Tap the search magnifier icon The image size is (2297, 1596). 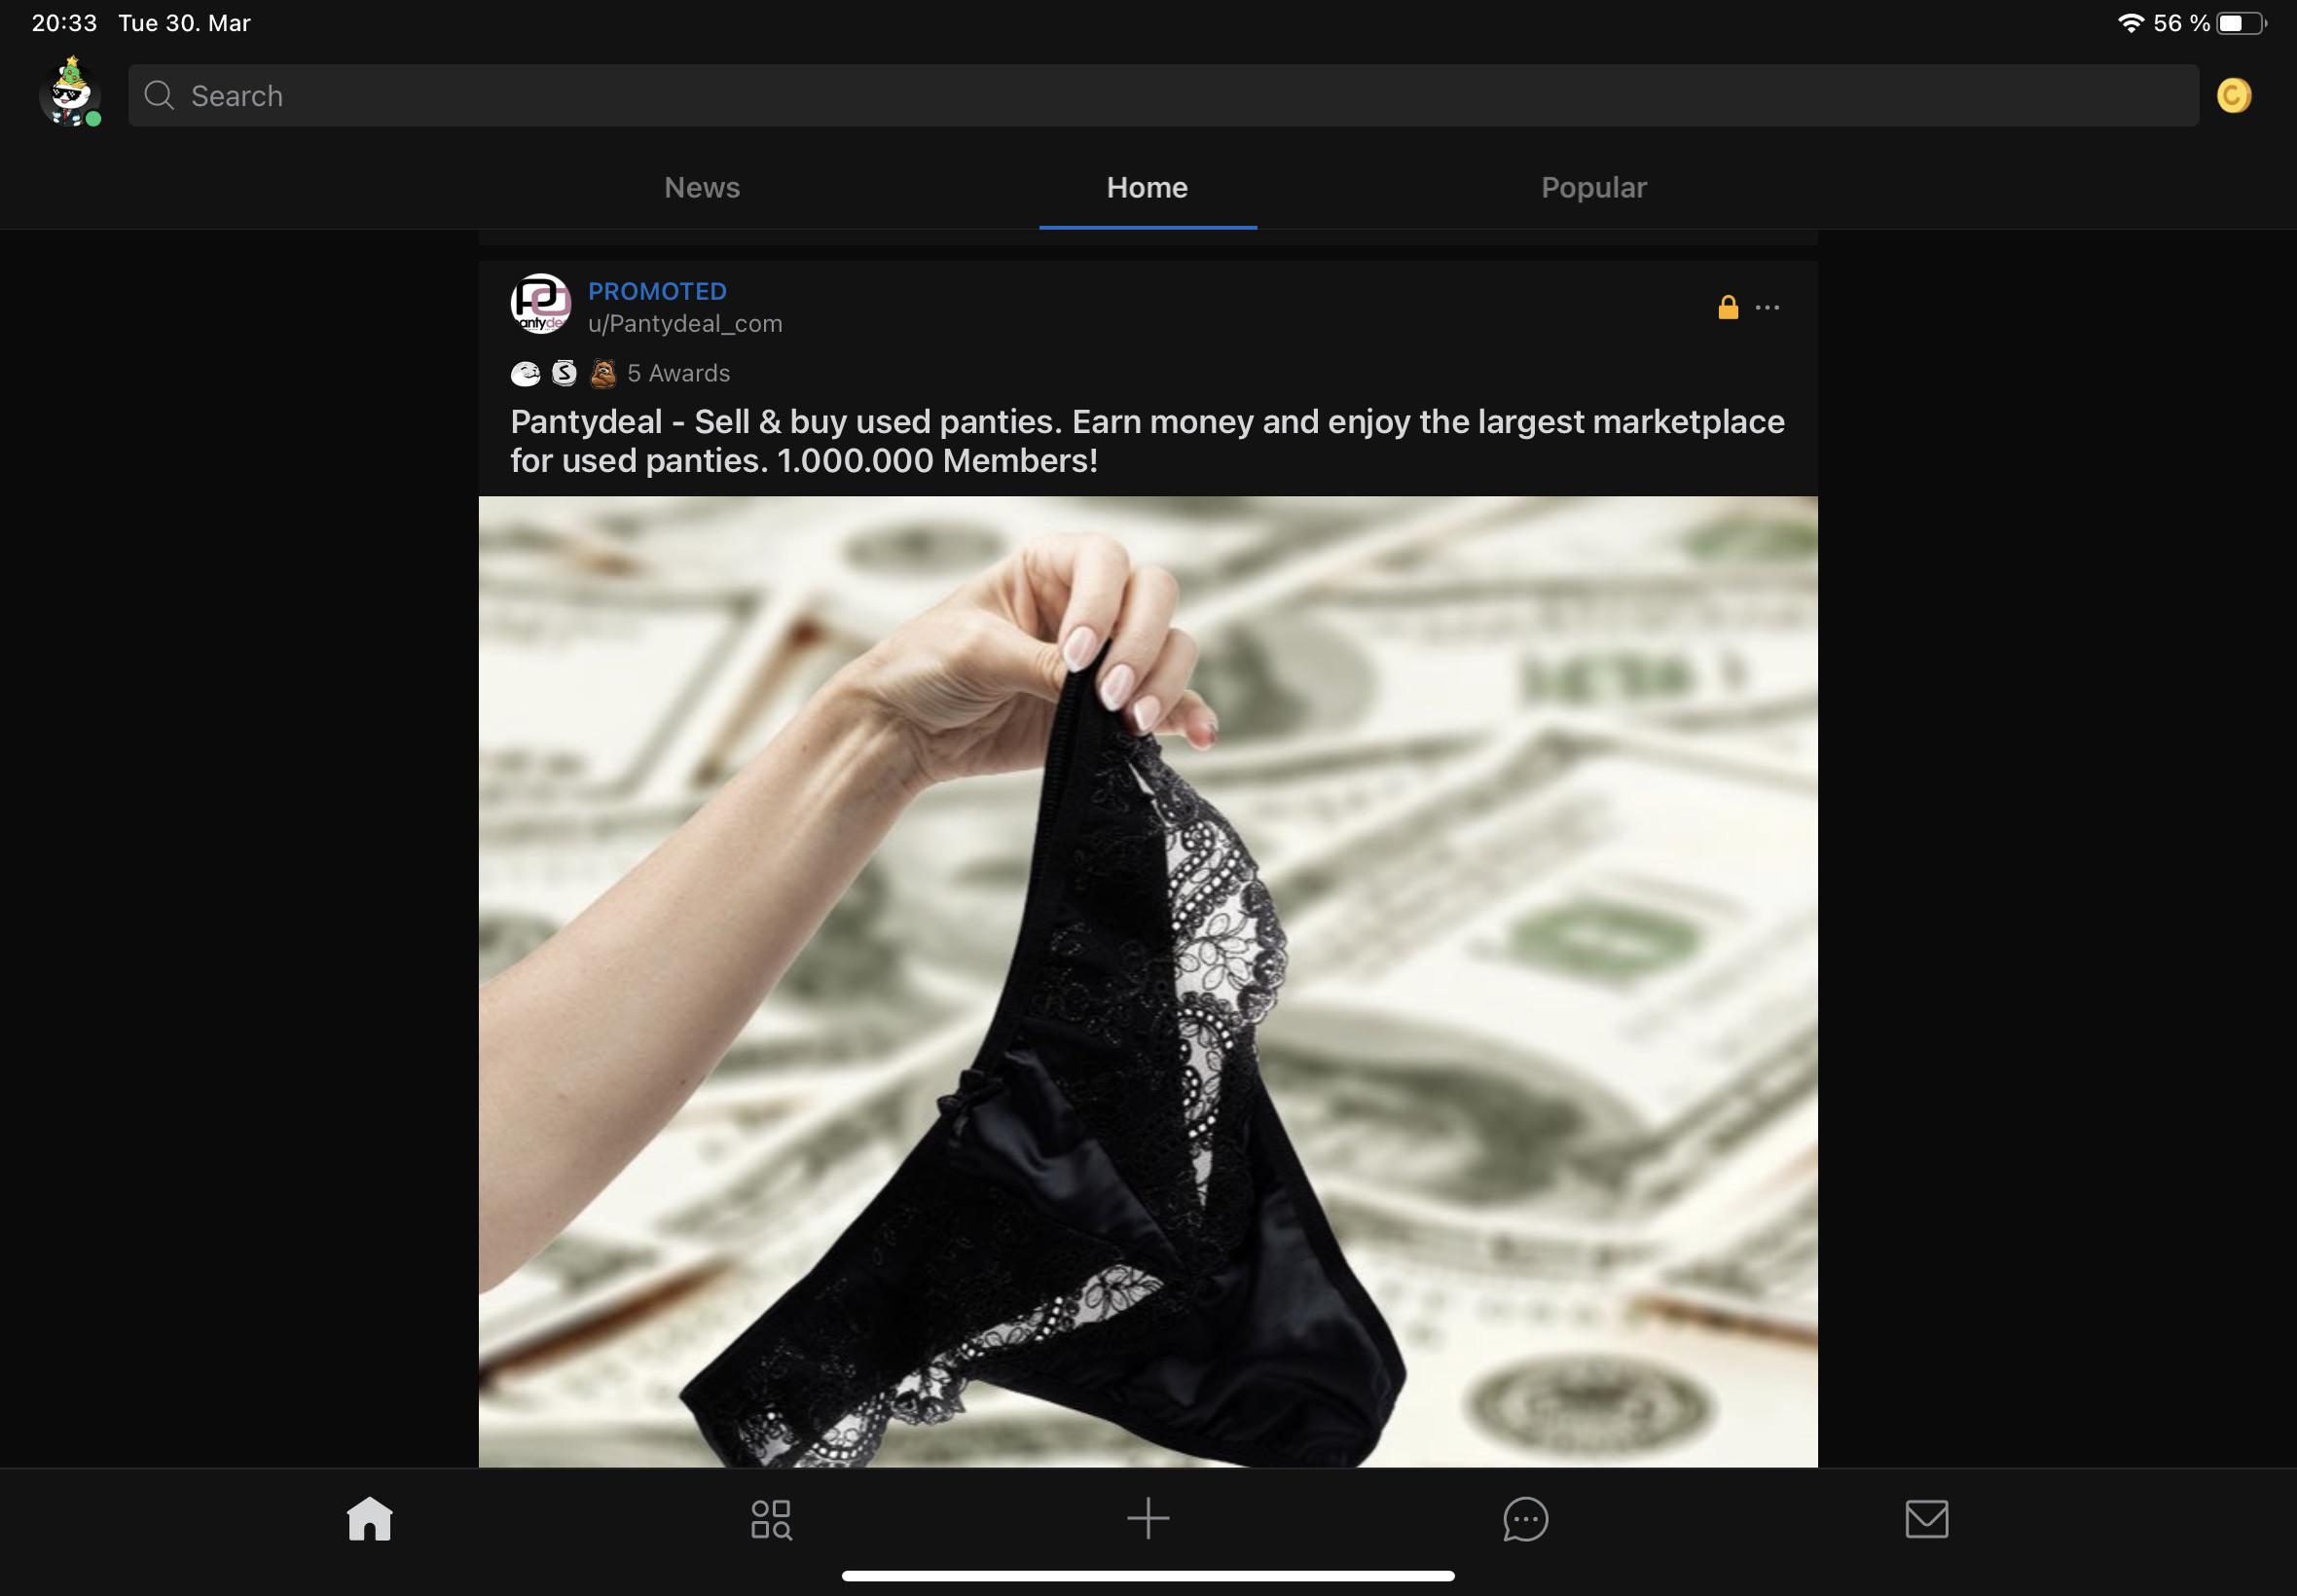click(x=159, y=96)
